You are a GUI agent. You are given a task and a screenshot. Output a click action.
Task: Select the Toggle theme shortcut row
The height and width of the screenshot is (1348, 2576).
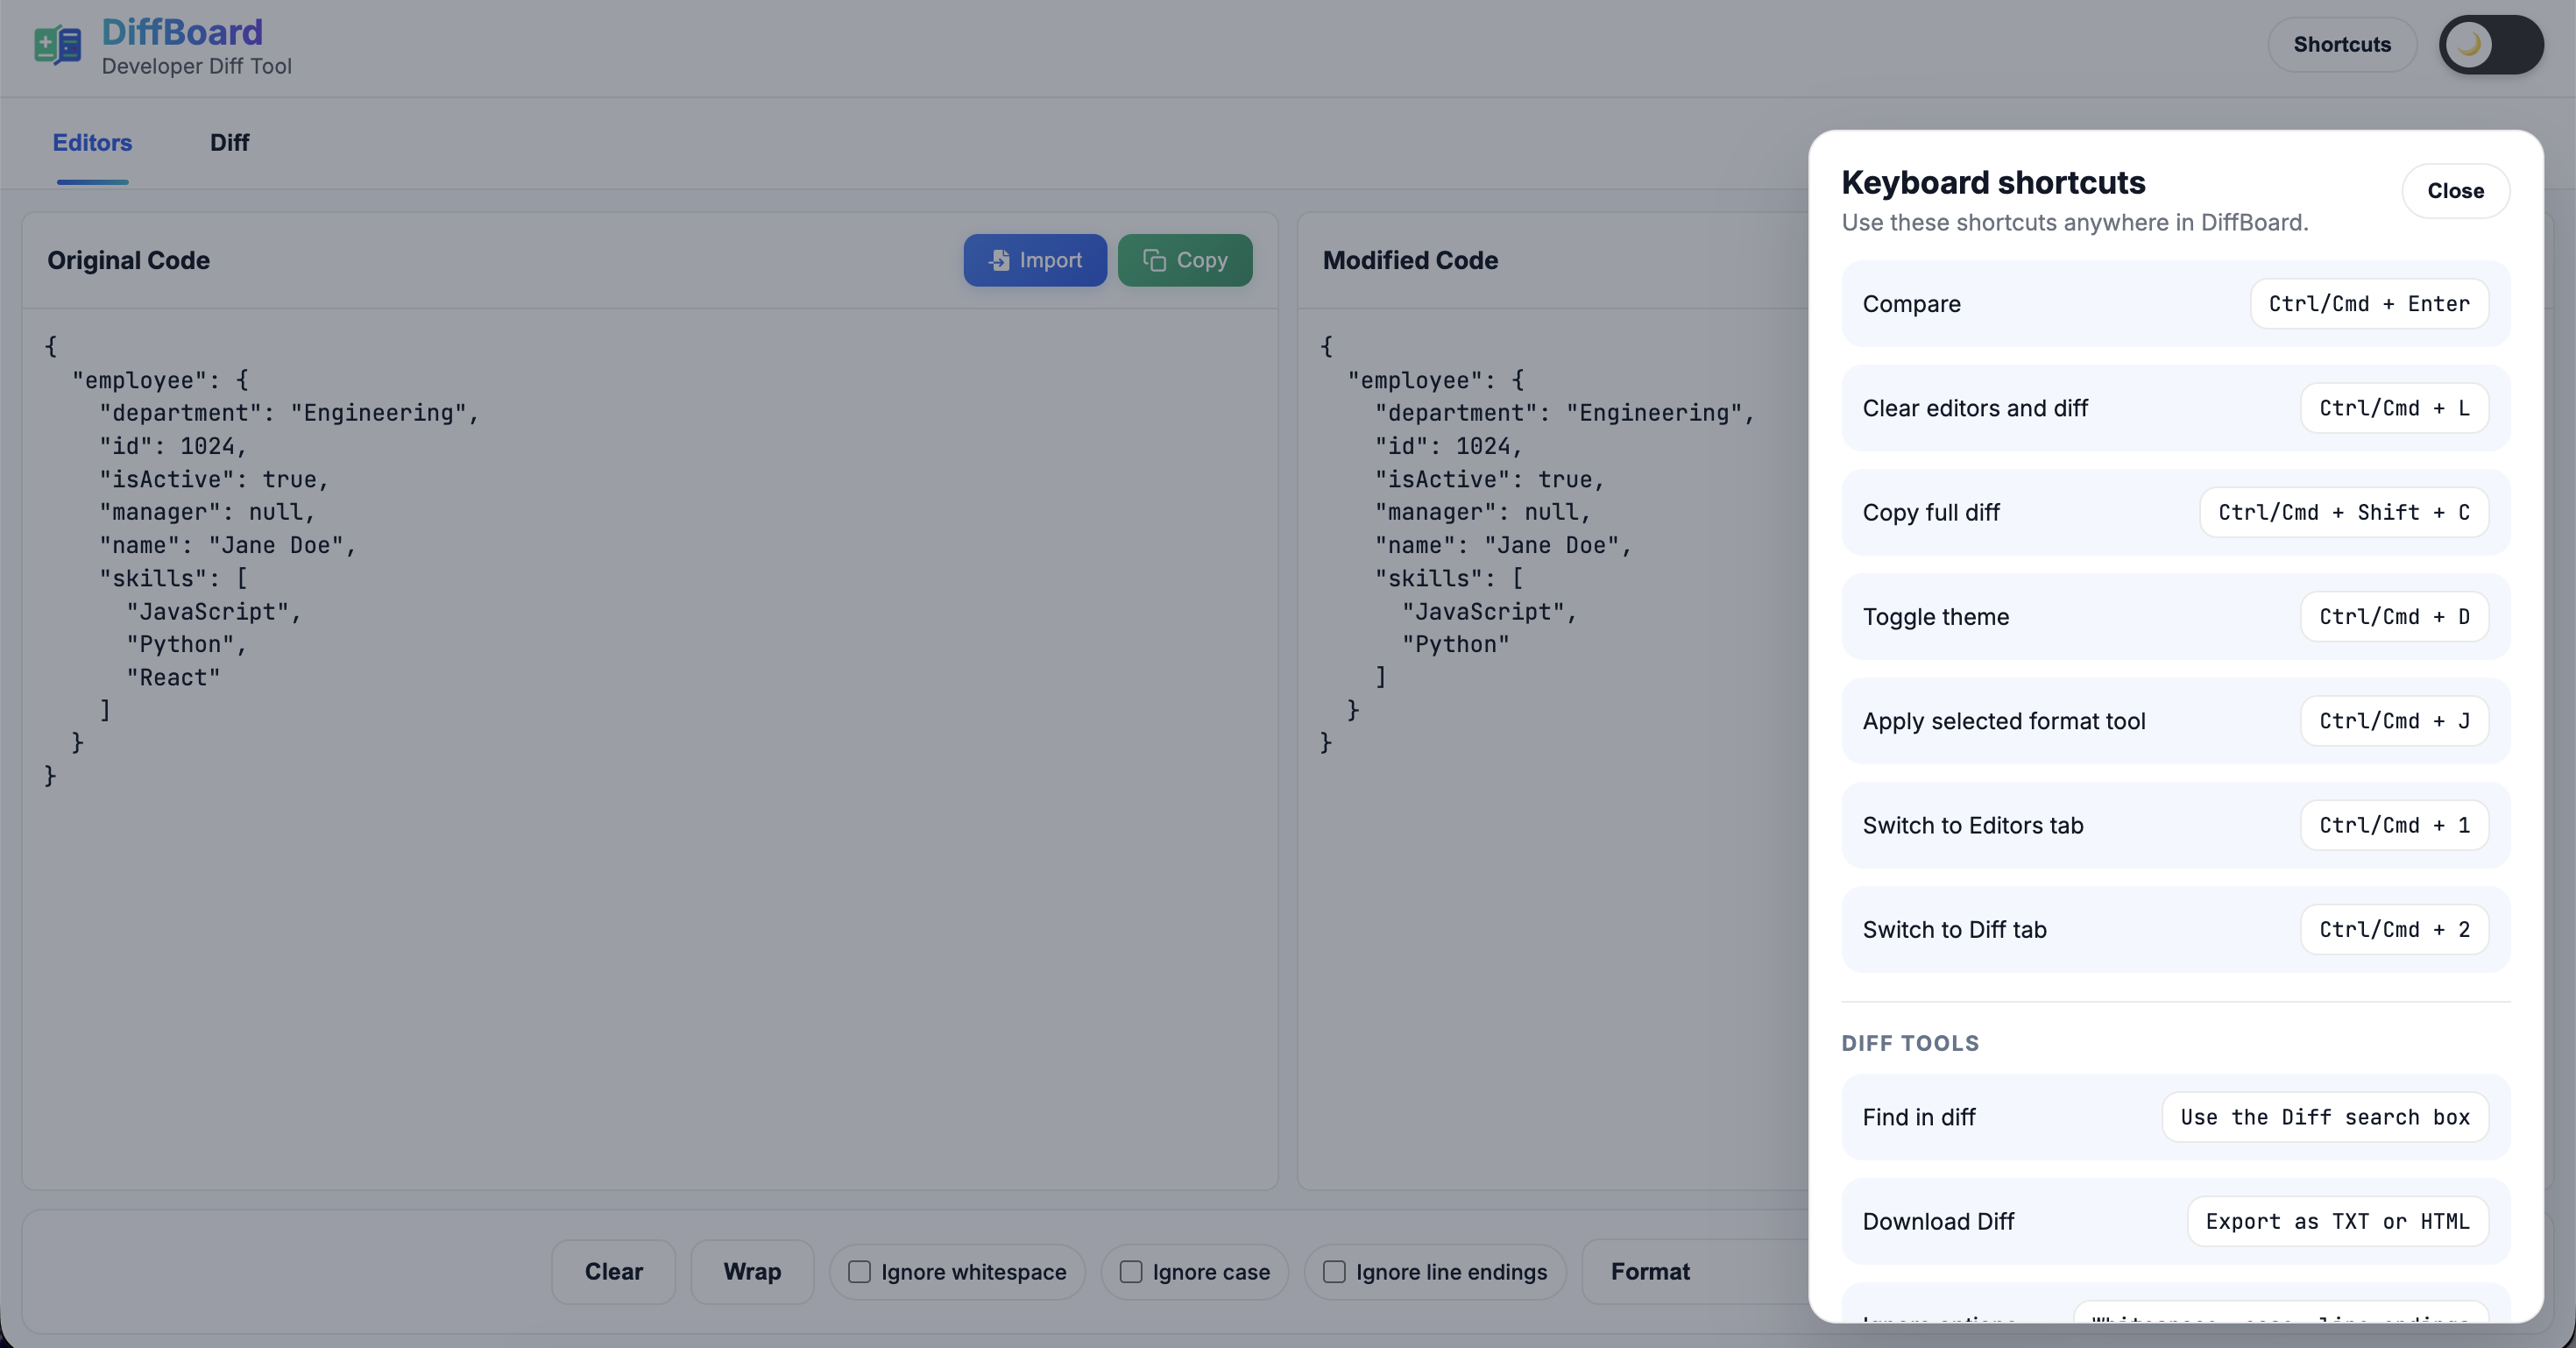2175,617
